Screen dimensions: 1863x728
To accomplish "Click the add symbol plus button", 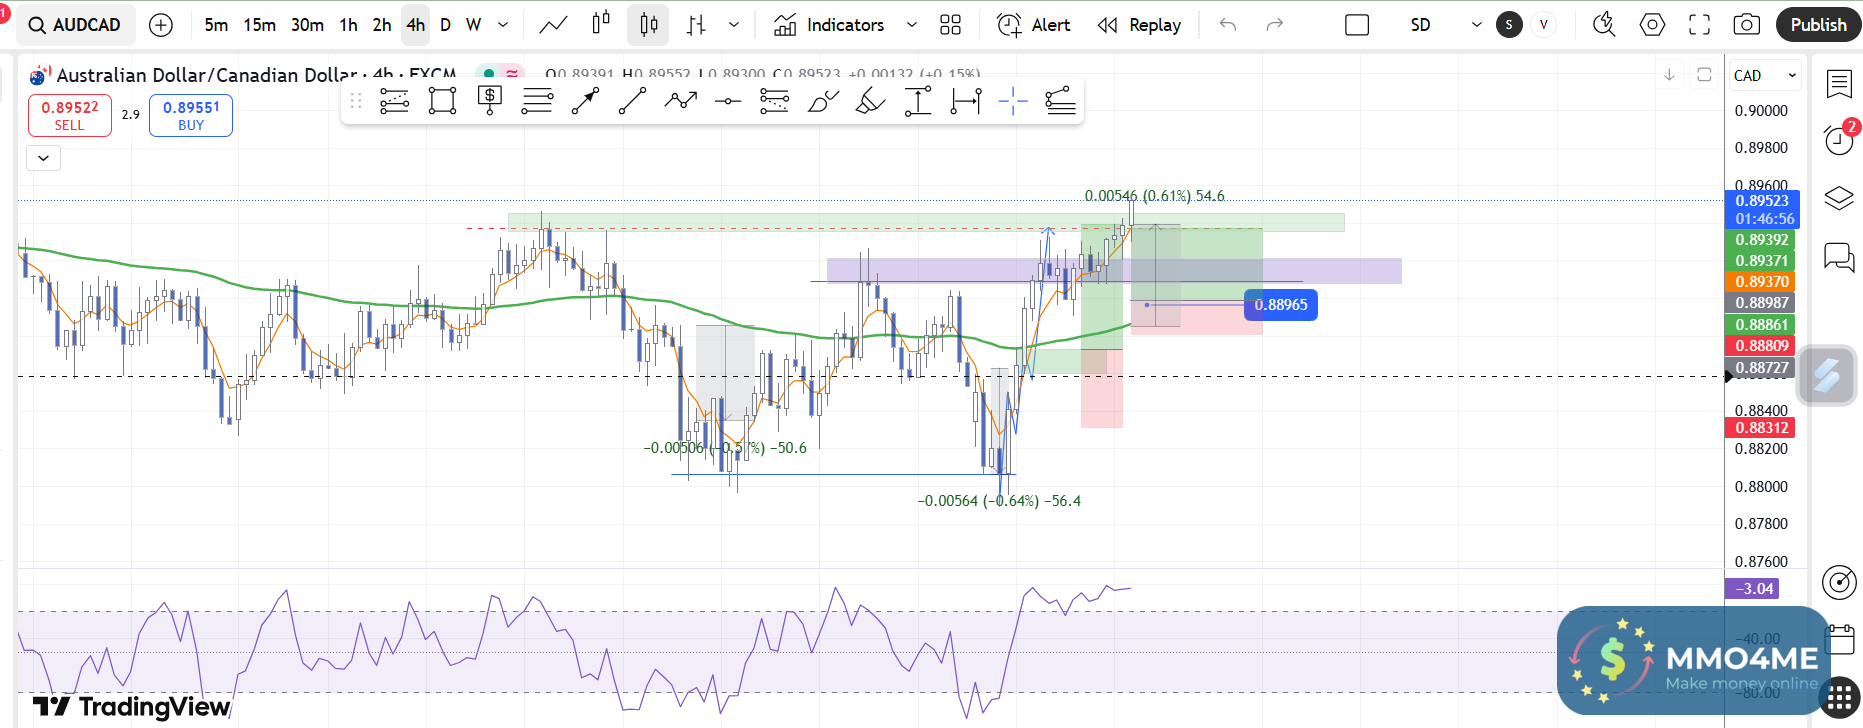I will pos(161,25).
